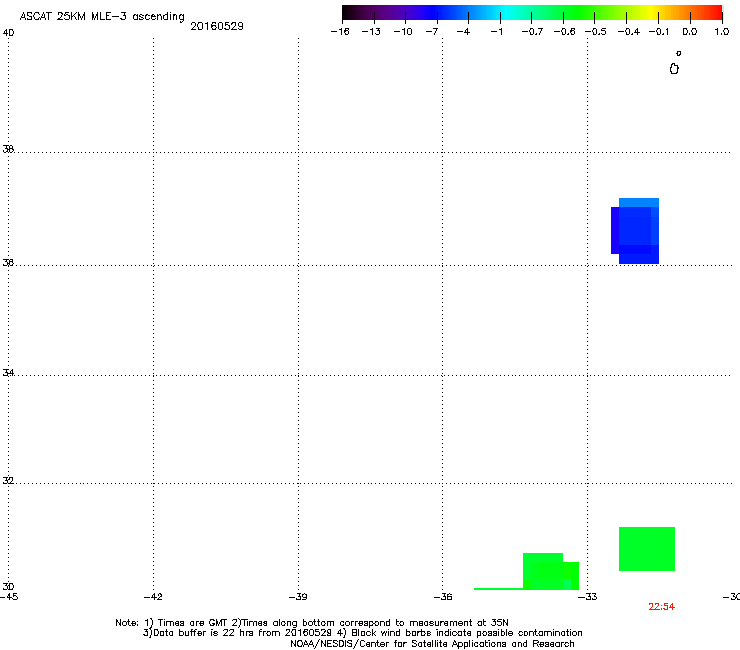Select the '1.0' color scale label
Image resolution: width=740 pixels, height=650 pixels.
[x=722, y=32]
